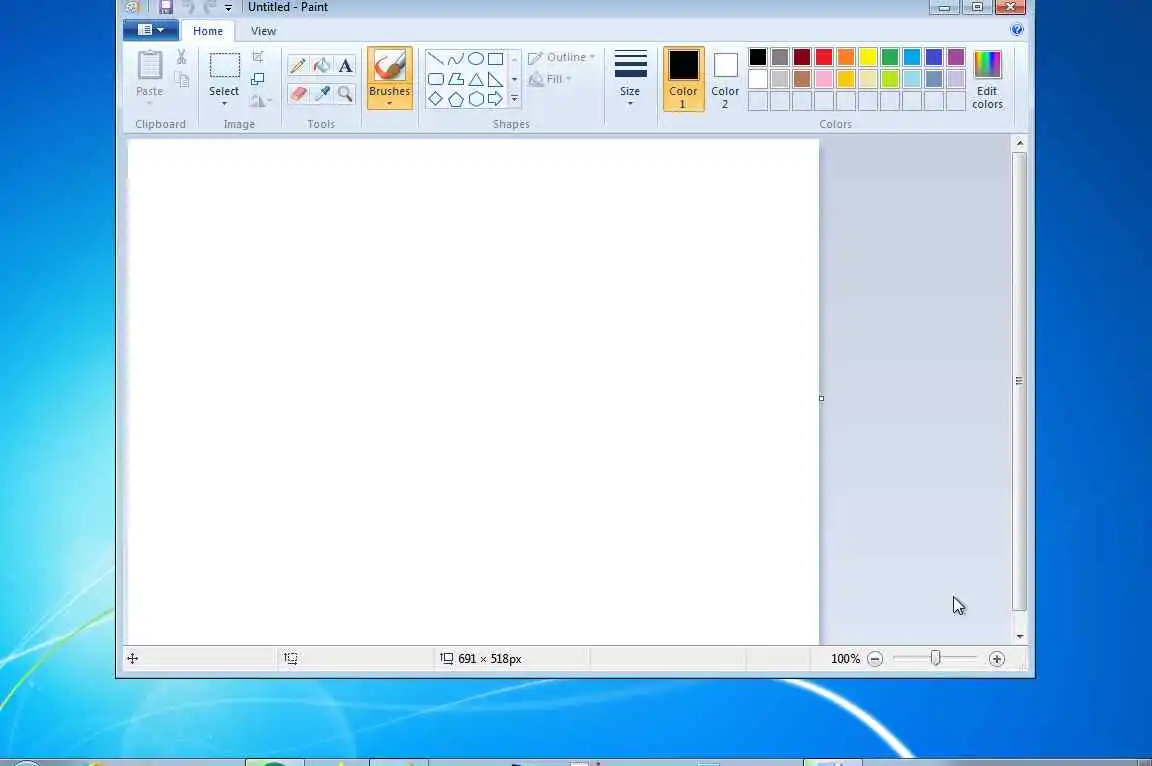Choose the Line shape
This screenshot has width=1152, height=766.
tap(436, 59)
